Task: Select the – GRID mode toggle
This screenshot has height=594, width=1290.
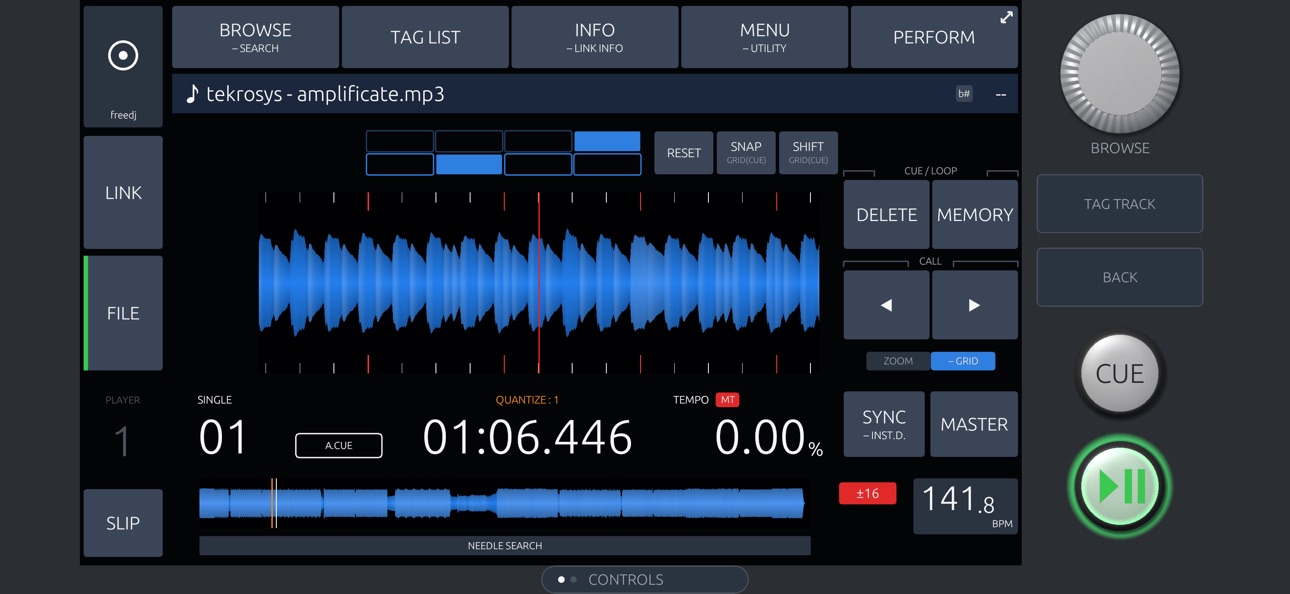Action: pos(963,361)
